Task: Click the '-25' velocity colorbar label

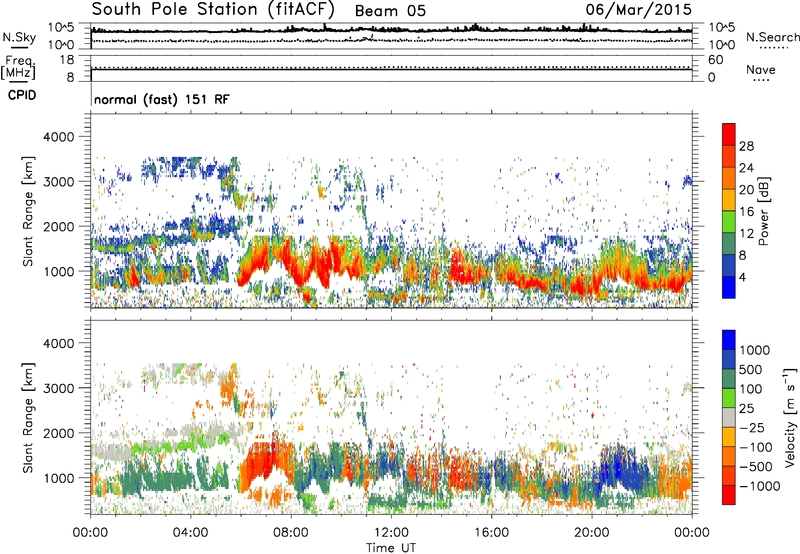Action: click(752, 428)
